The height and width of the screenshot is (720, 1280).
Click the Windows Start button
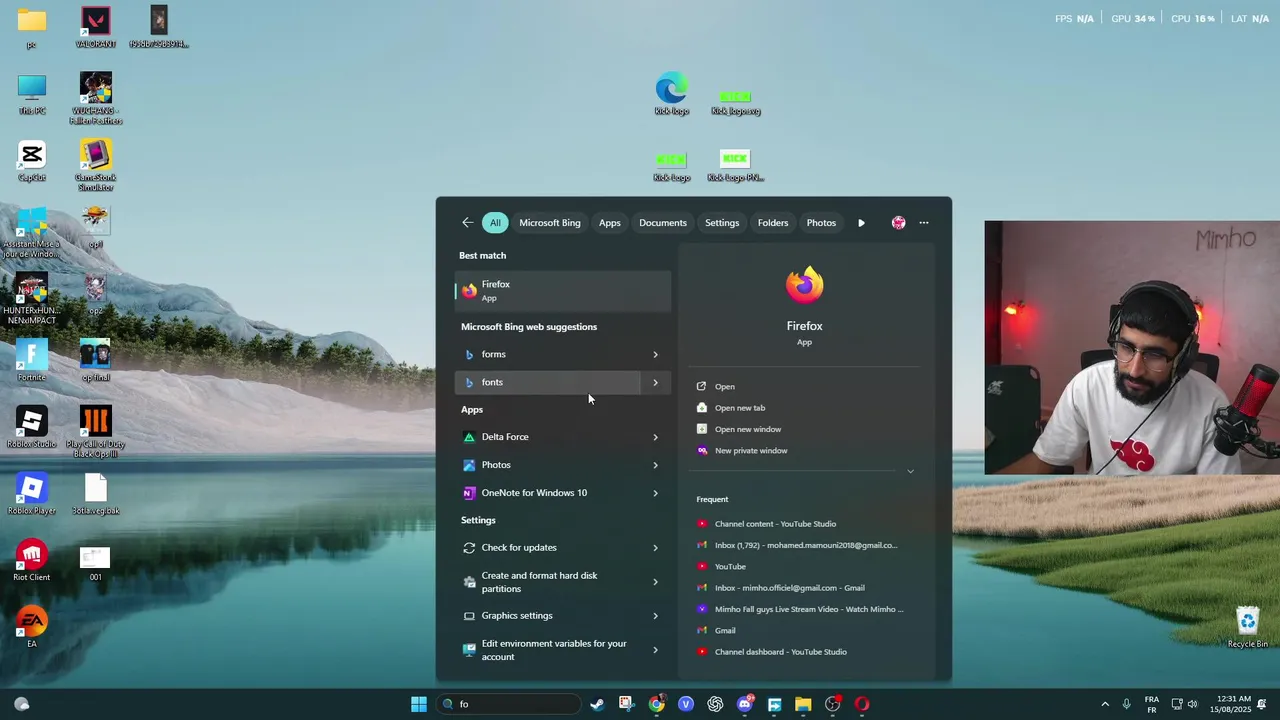(x=419, y=704)
